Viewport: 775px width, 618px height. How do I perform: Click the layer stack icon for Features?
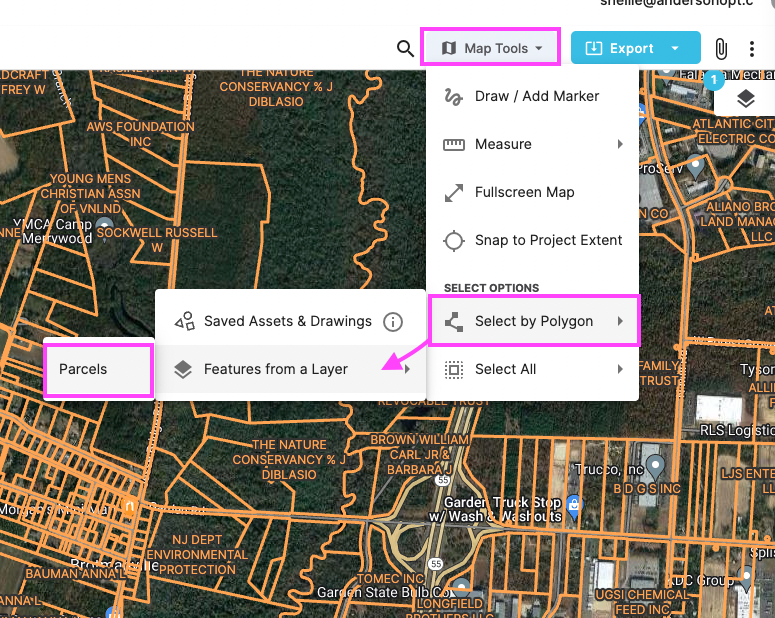coord(183,369)
